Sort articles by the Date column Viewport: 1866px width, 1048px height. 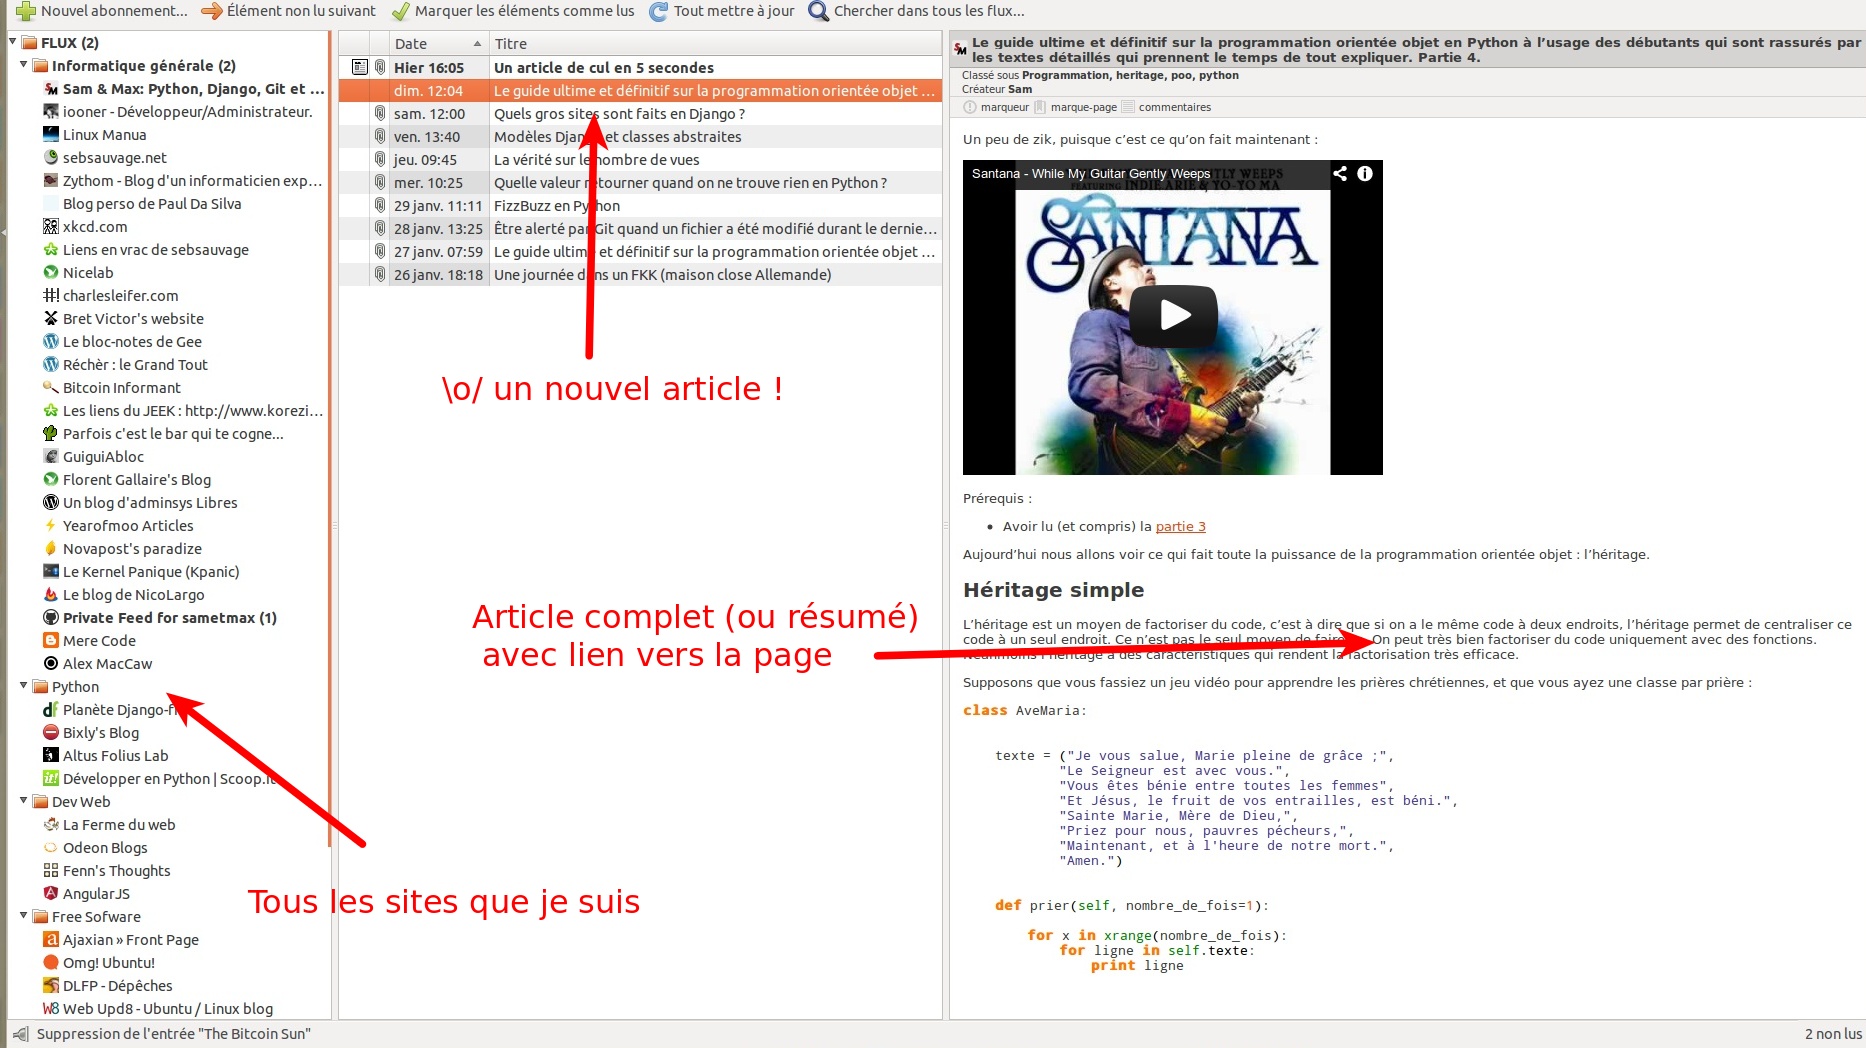click(438, 44)
